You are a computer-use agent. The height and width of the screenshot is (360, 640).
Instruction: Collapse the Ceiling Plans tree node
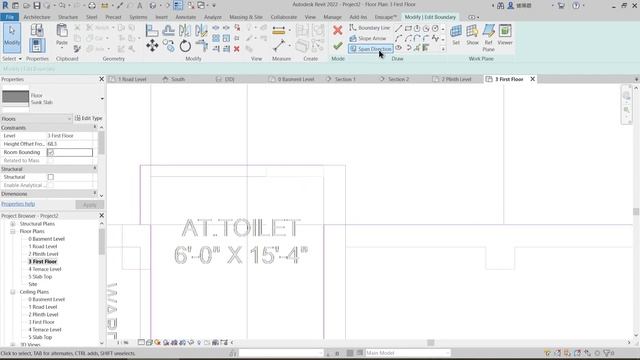[13, 292]
